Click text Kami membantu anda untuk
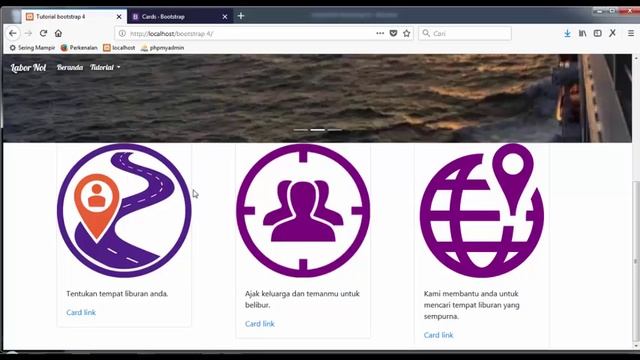The width and height of the screenshot is (640, 360). [x=471, y=293]
